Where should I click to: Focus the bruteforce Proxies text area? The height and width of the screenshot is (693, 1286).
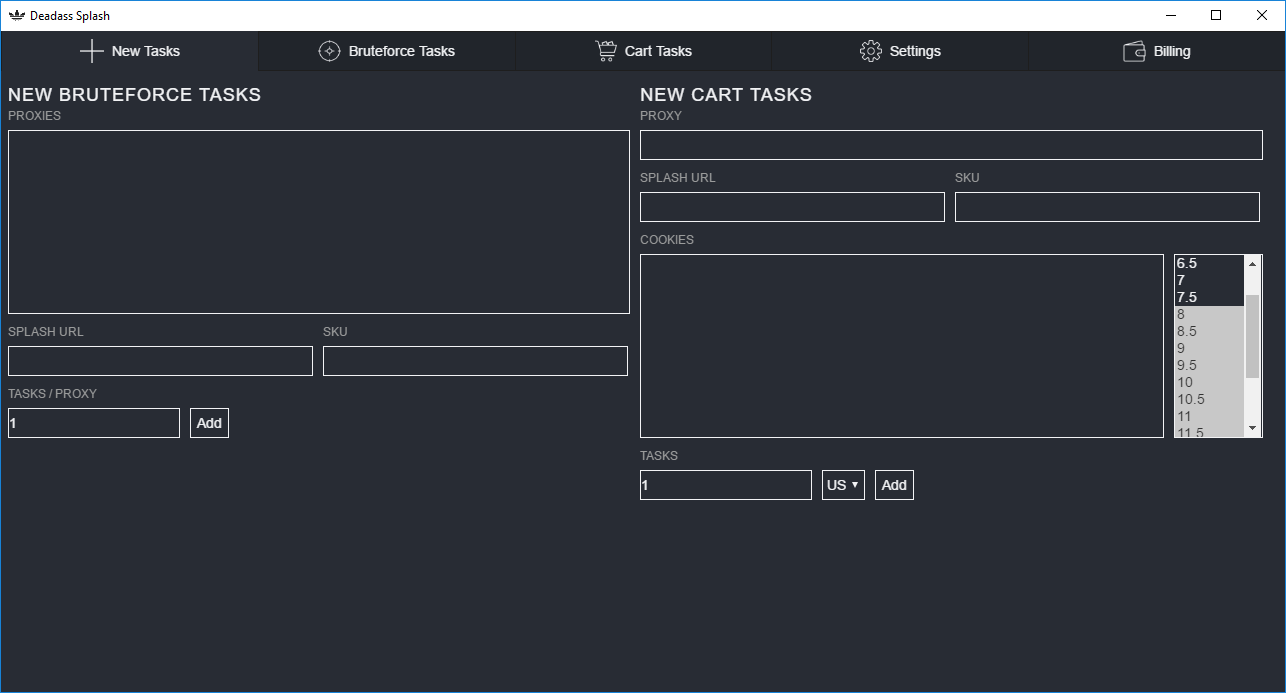(319, 222)
